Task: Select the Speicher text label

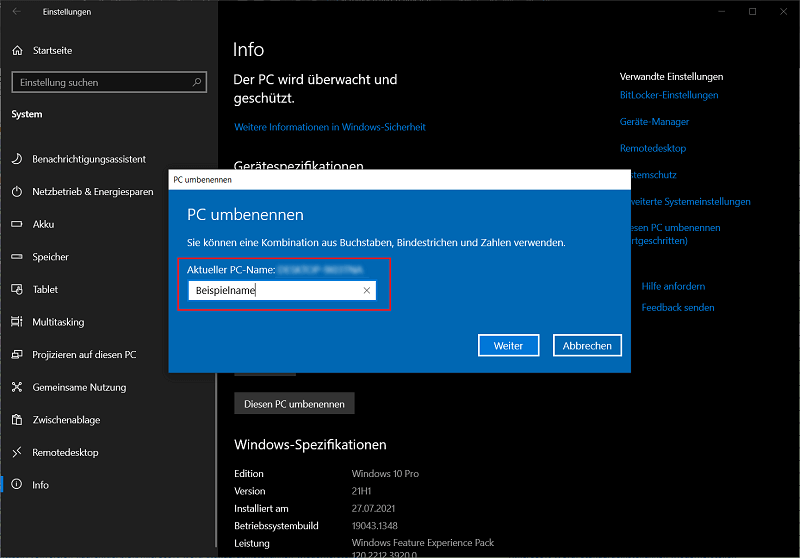Action: [51, 257]
